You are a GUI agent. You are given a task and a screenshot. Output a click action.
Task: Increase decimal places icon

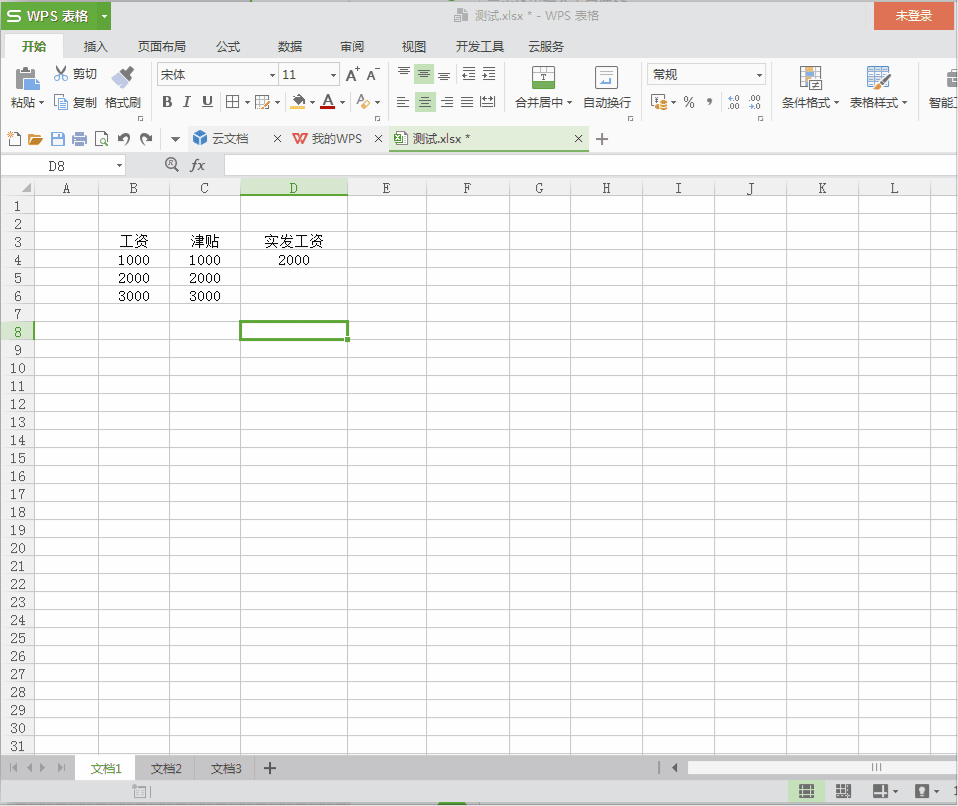pos(734,102)
